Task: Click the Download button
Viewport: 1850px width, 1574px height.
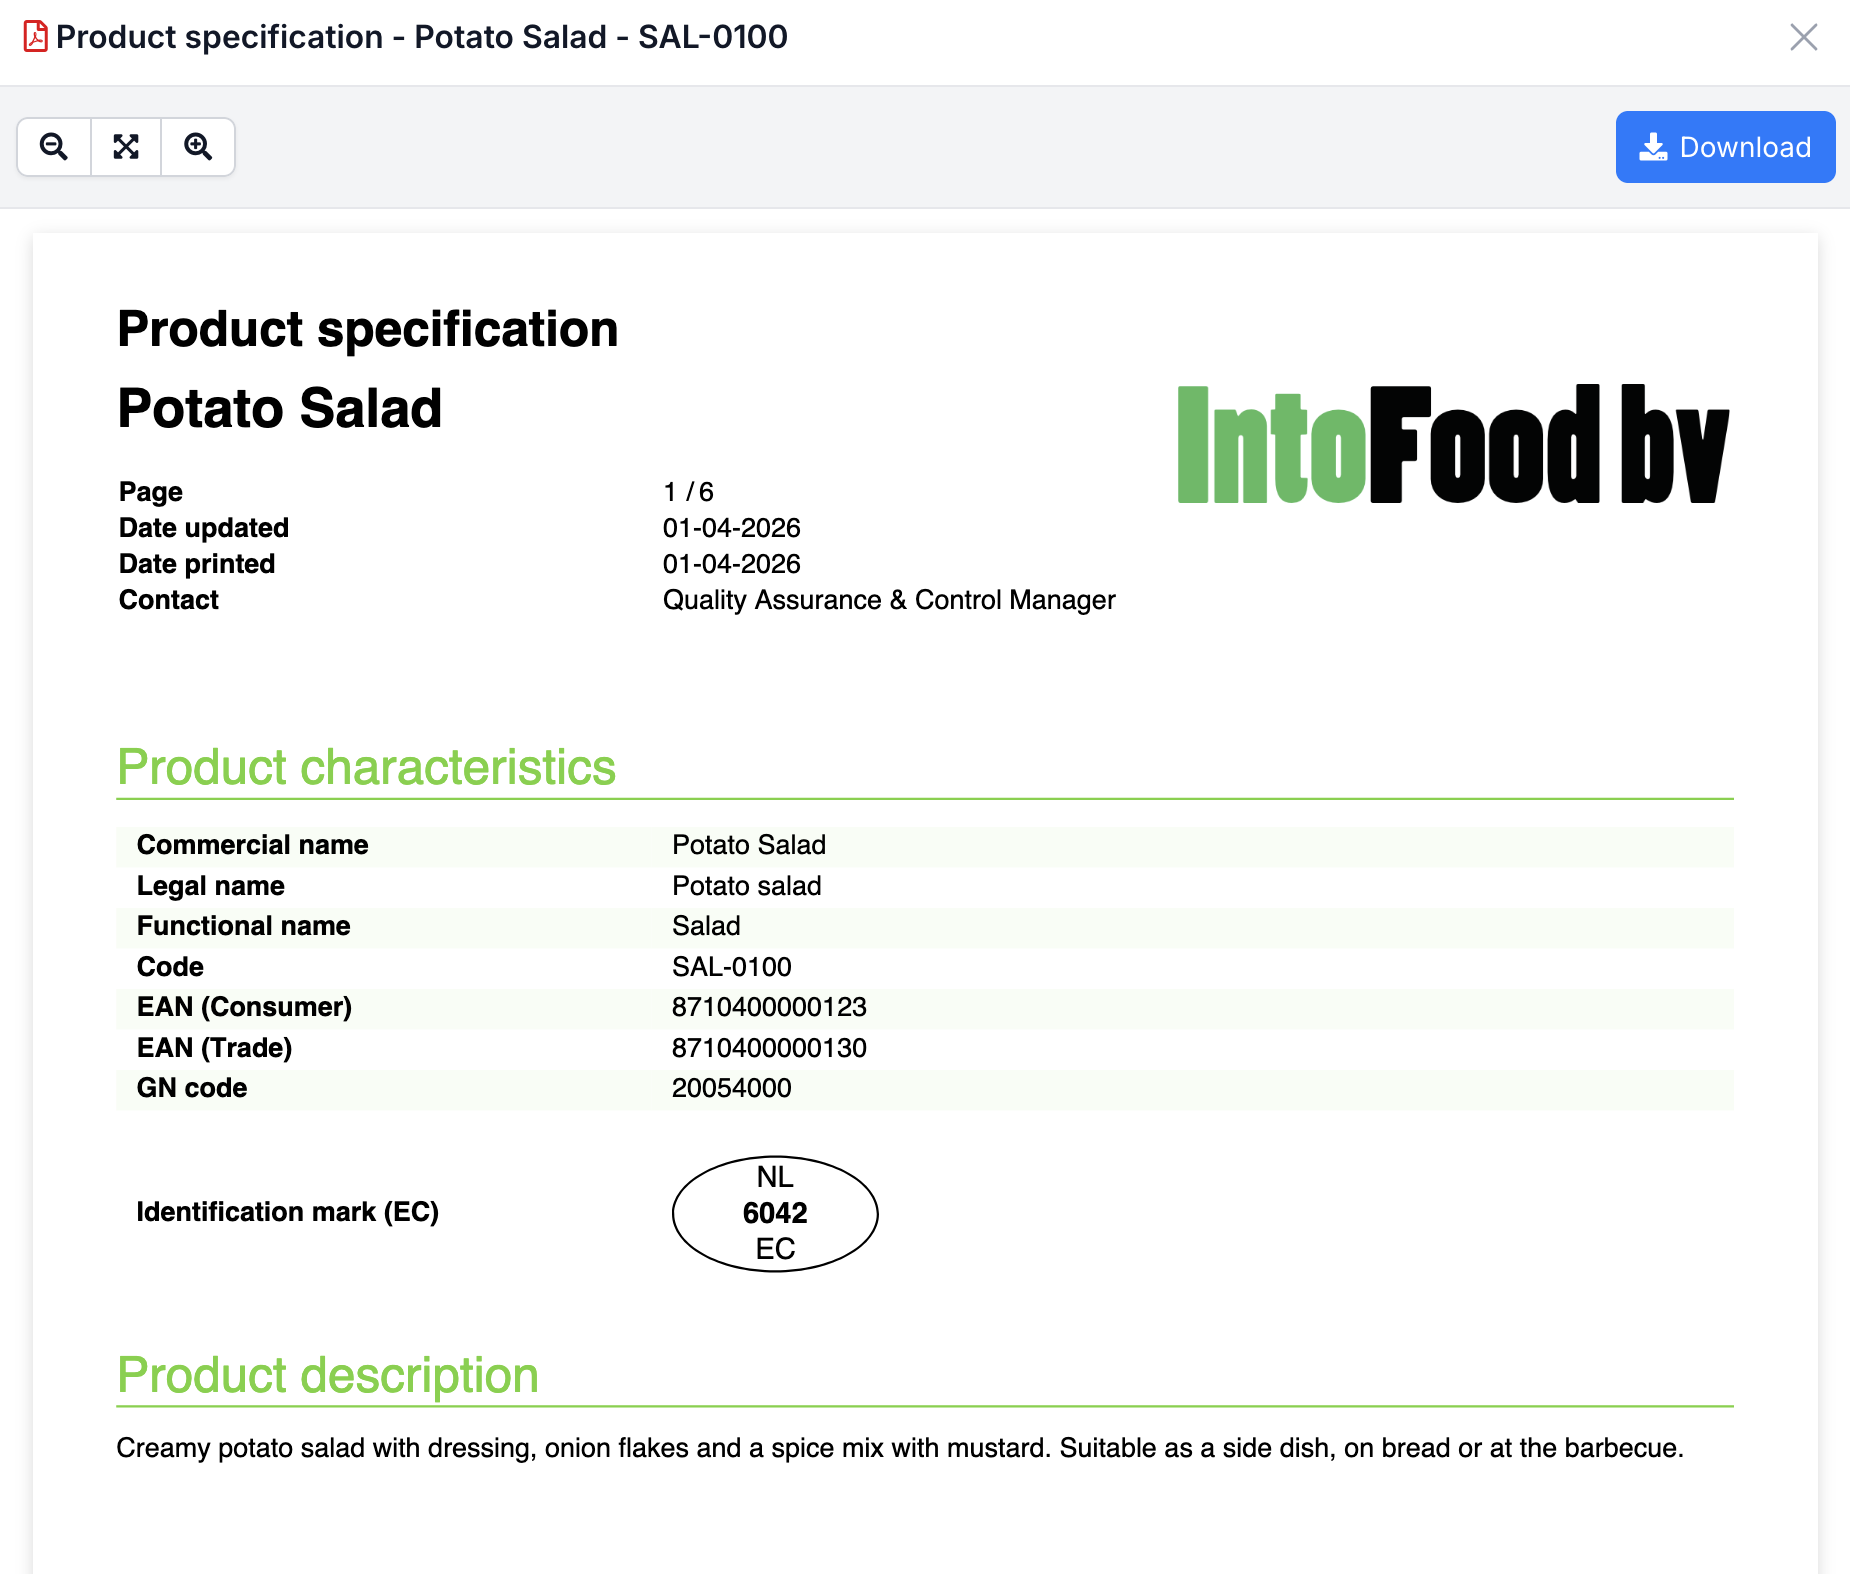Action: [x=1725, y=146]
